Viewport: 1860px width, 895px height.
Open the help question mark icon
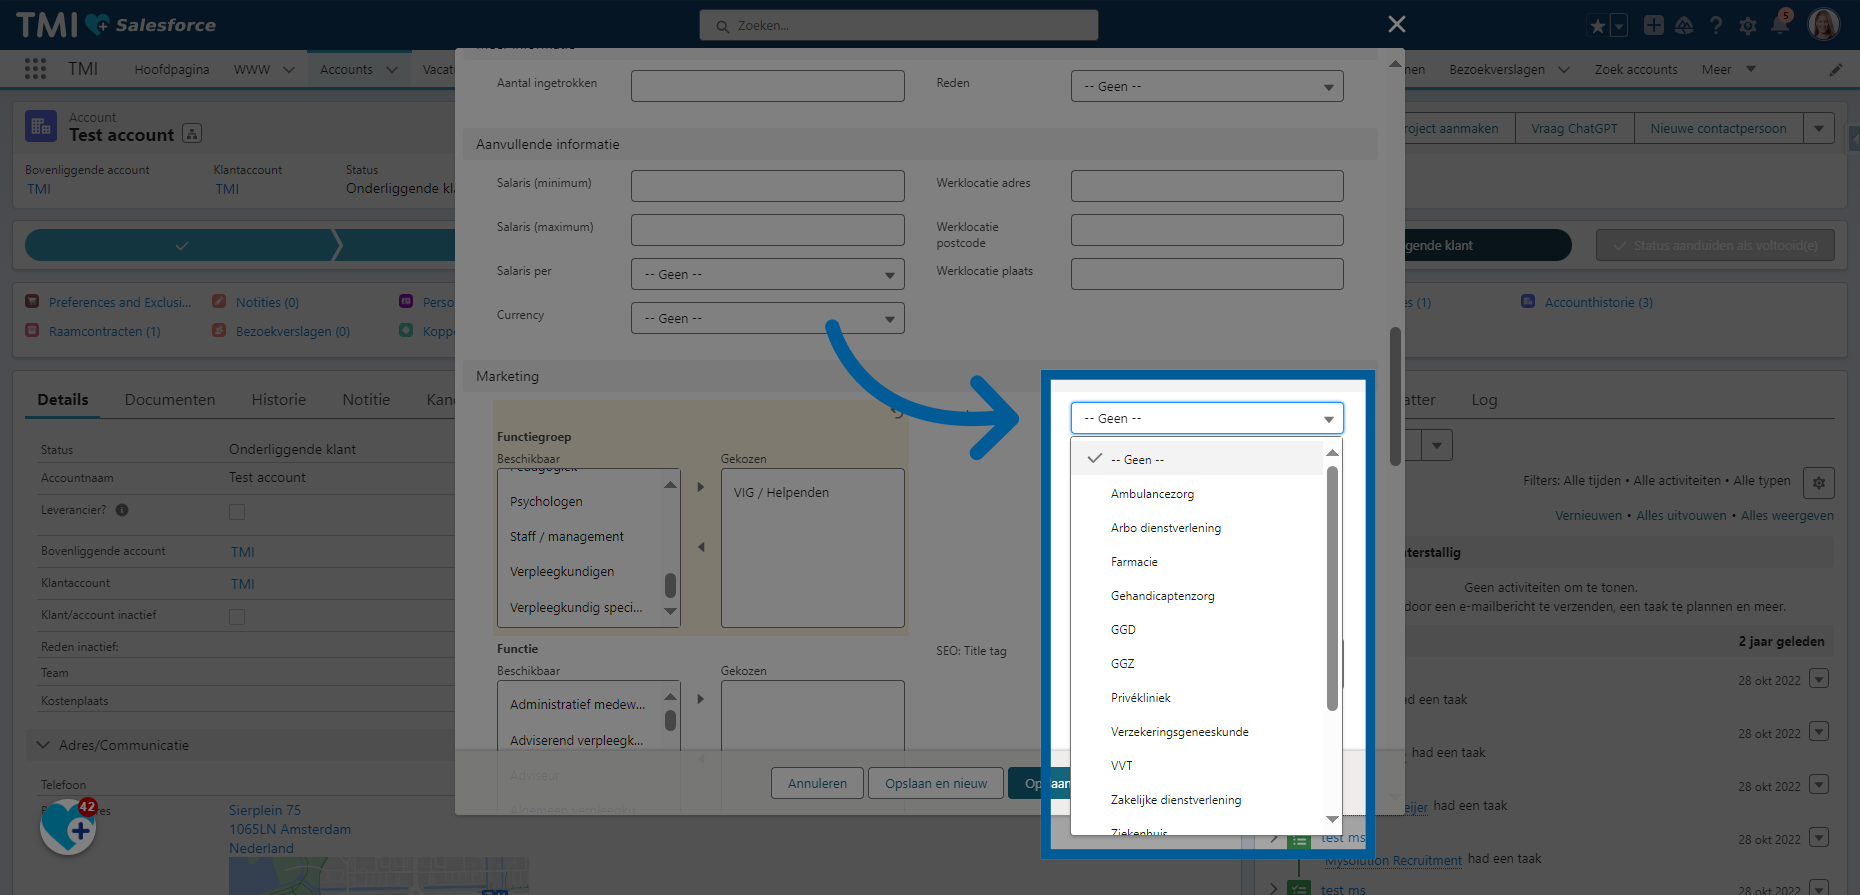[1716, 25]
